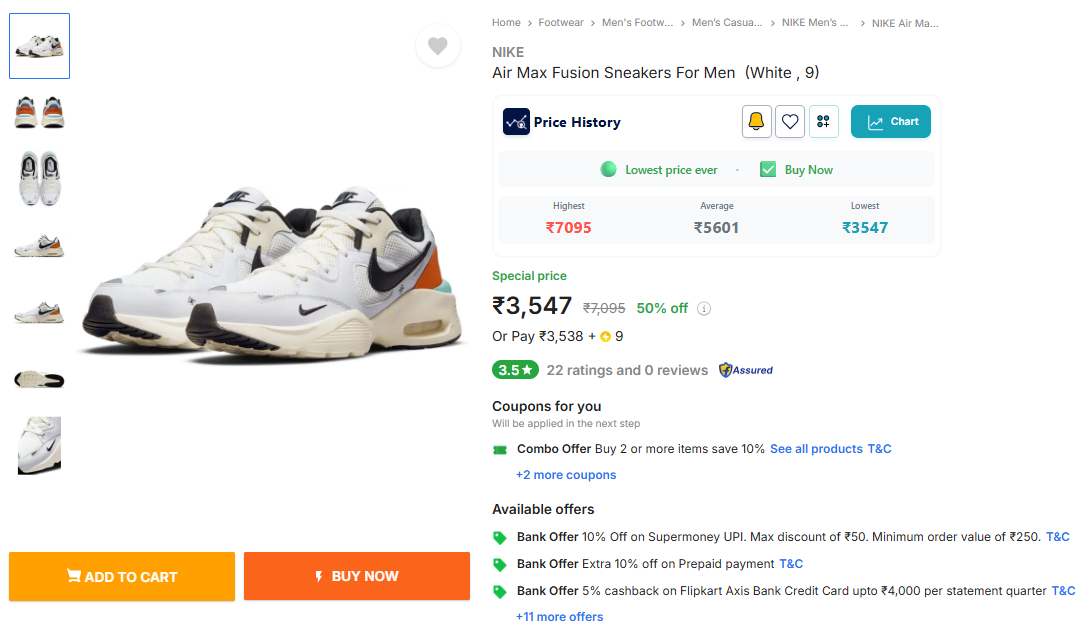
Task: Expand +2 more coupons
Action: point(566,475)
